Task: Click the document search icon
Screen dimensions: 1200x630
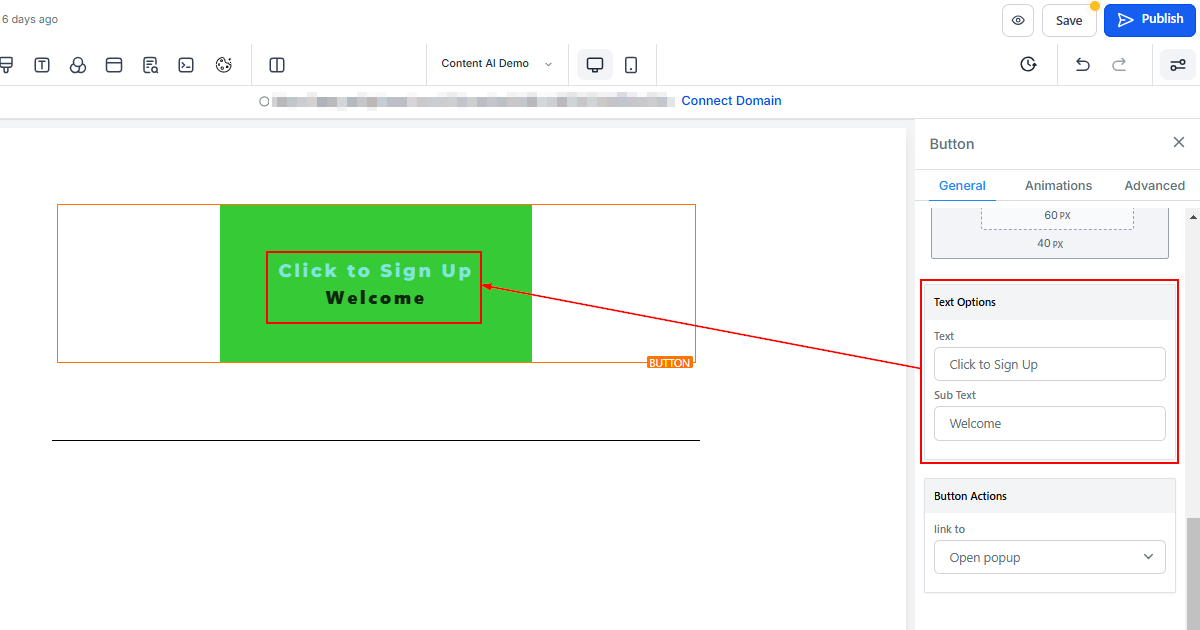Action: pos(150,65)
